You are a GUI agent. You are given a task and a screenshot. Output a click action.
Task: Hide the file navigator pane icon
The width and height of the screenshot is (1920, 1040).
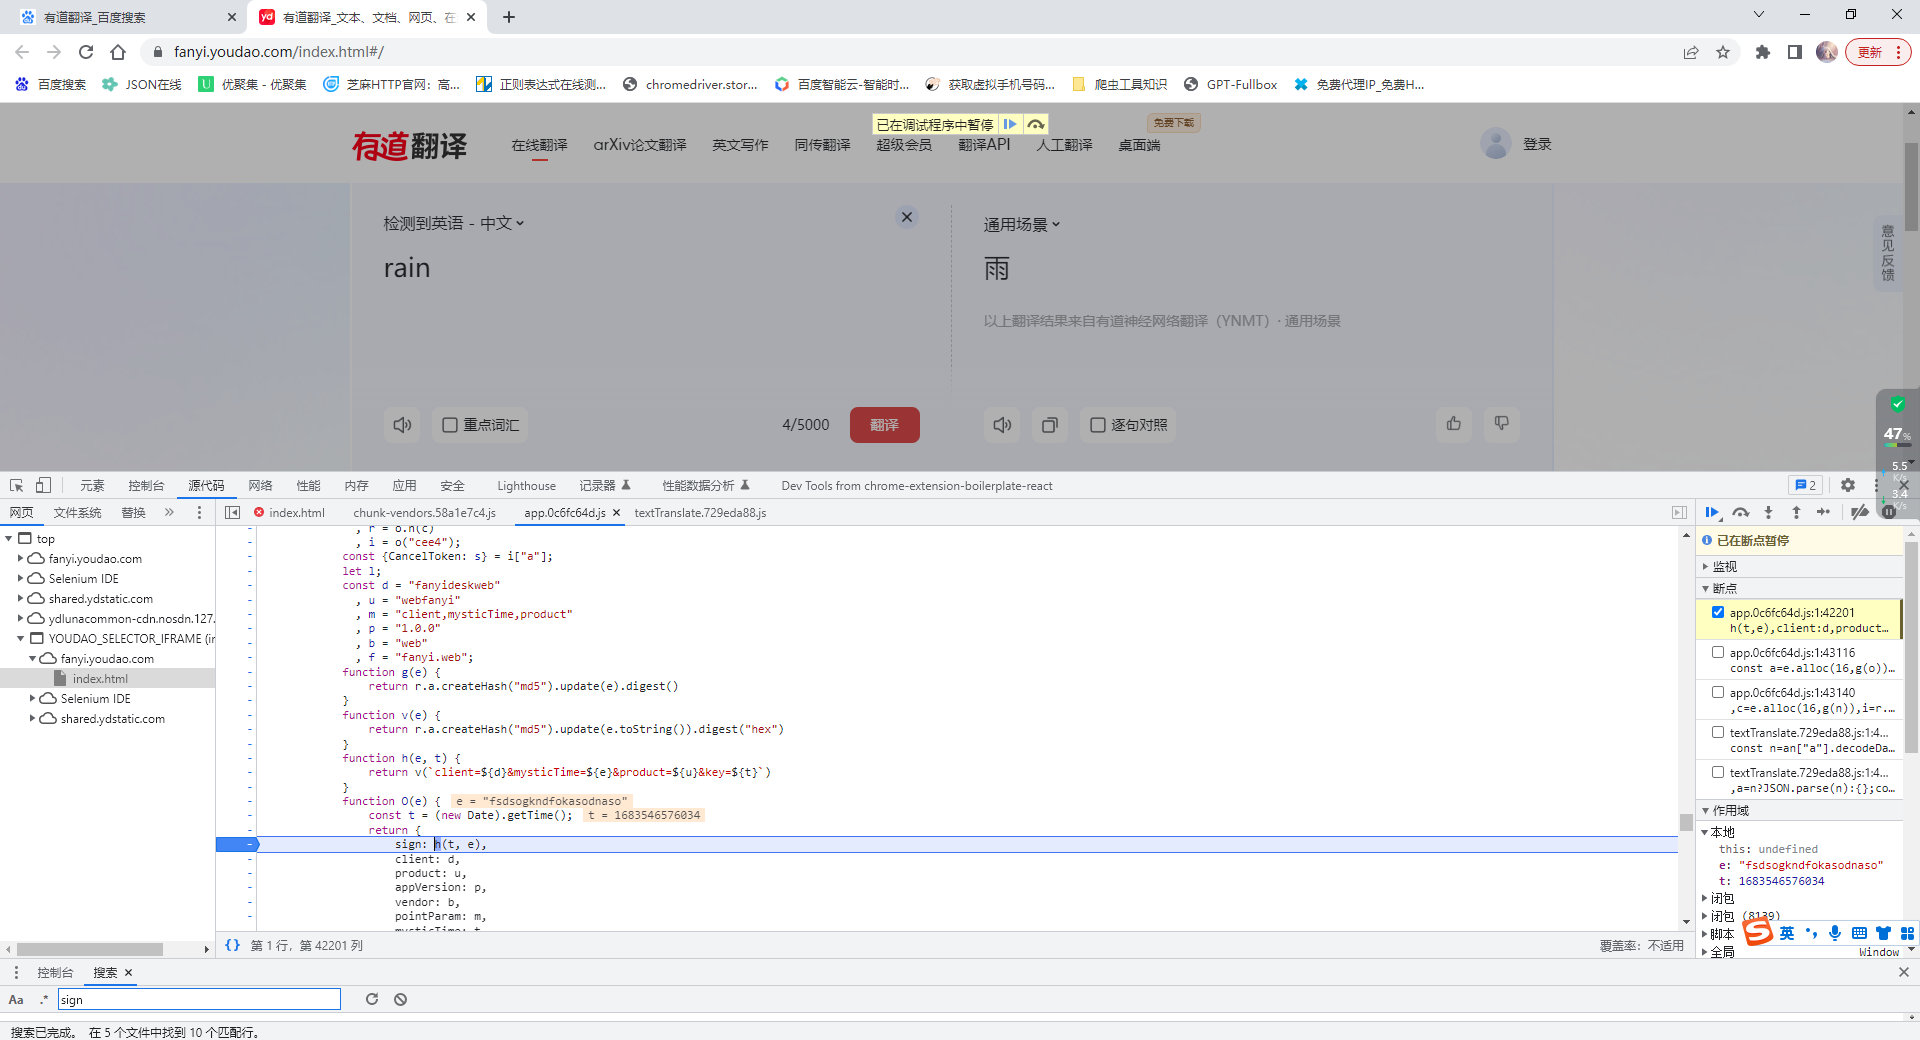coord(232,513)
